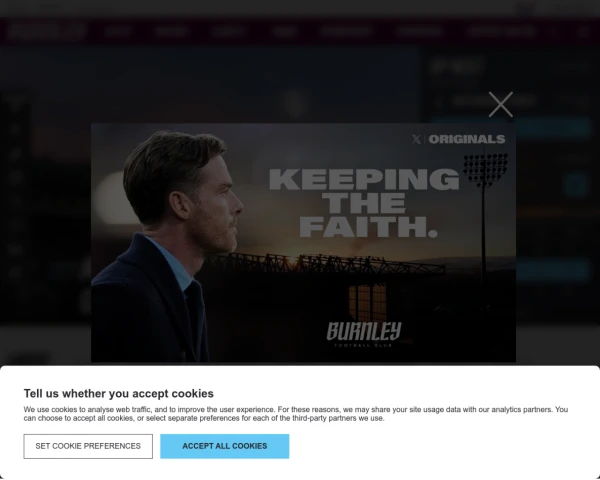Click the Burnley Football Club logo in promo
600x480 pixels.
[364, 334]
